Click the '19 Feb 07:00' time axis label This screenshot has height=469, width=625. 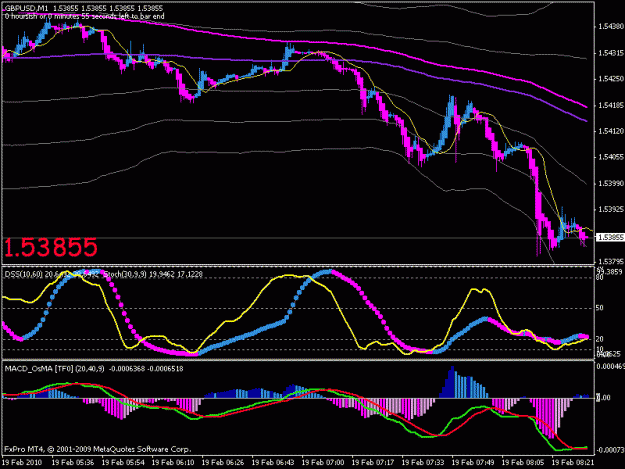pos(322,463)
